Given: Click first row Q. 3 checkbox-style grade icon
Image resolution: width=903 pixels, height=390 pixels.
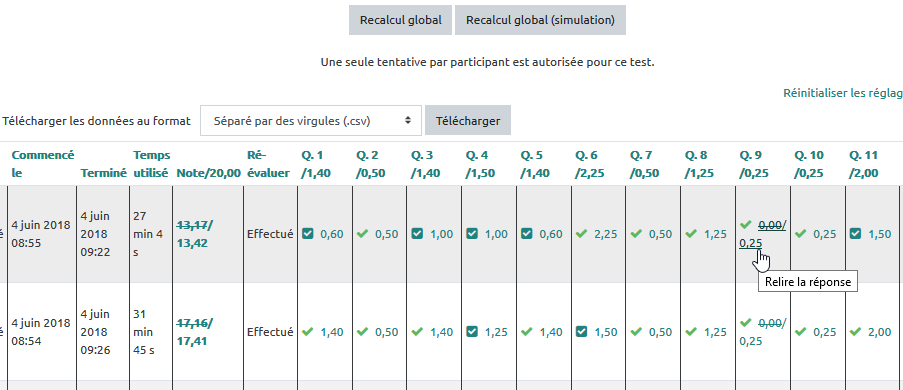Looking at the screenshot, I should (418, 233).
